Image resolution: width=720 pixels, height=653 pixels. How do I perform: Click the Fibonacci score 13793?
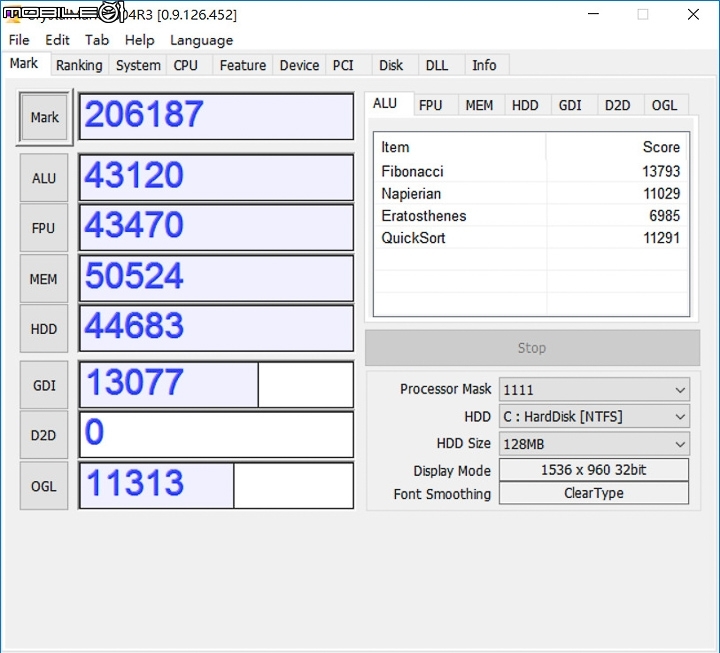coord(661,171)
